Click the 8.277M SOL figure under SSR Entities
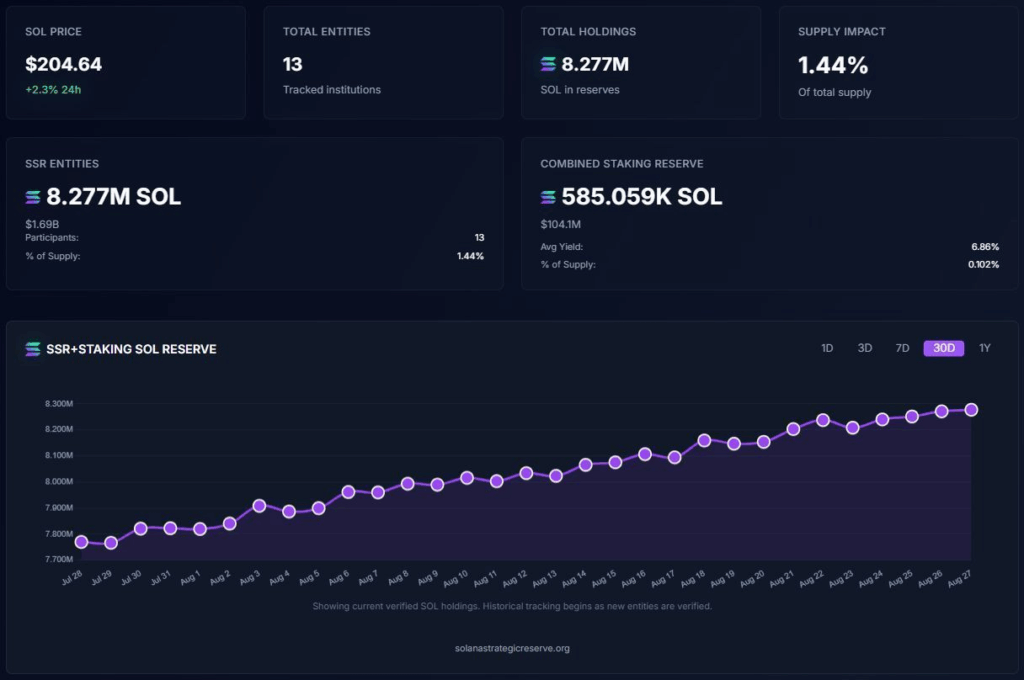Screen dimensions: 1024x680 [114, 197]
